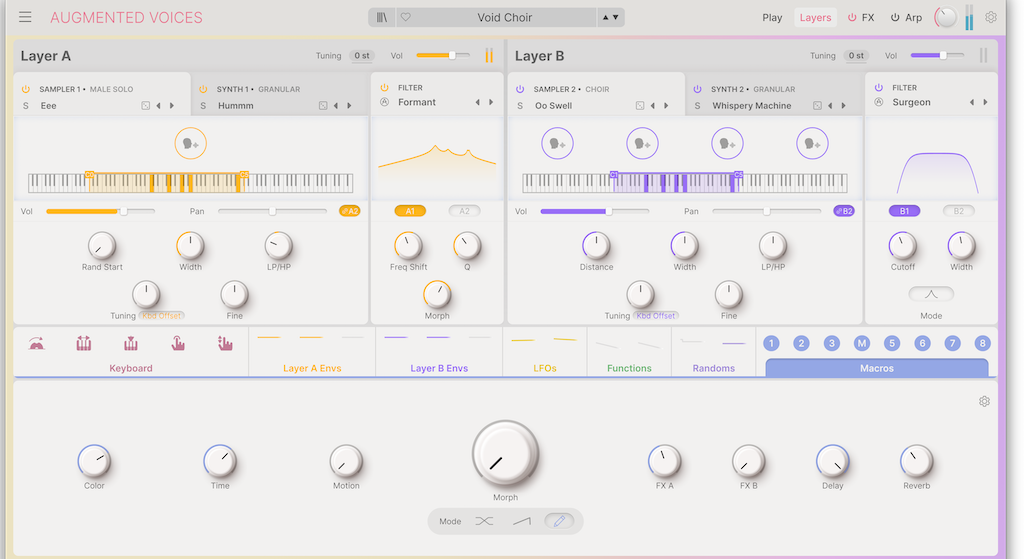Toggle Synth 2 Granular power
Image resolution: width=1024 pixels, height=559 pixels.
point(697,89)
